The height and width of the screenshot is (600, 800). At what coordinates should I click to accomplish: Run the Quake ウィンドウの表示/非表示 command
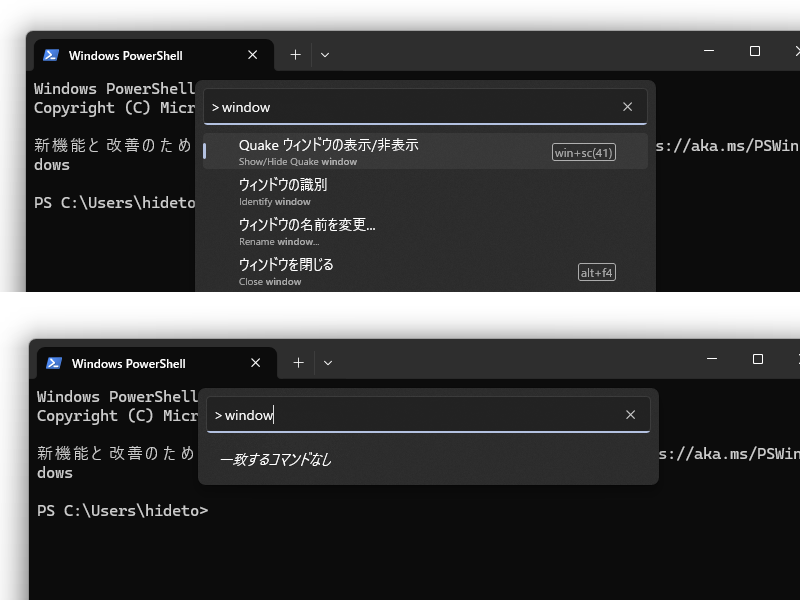350,150
